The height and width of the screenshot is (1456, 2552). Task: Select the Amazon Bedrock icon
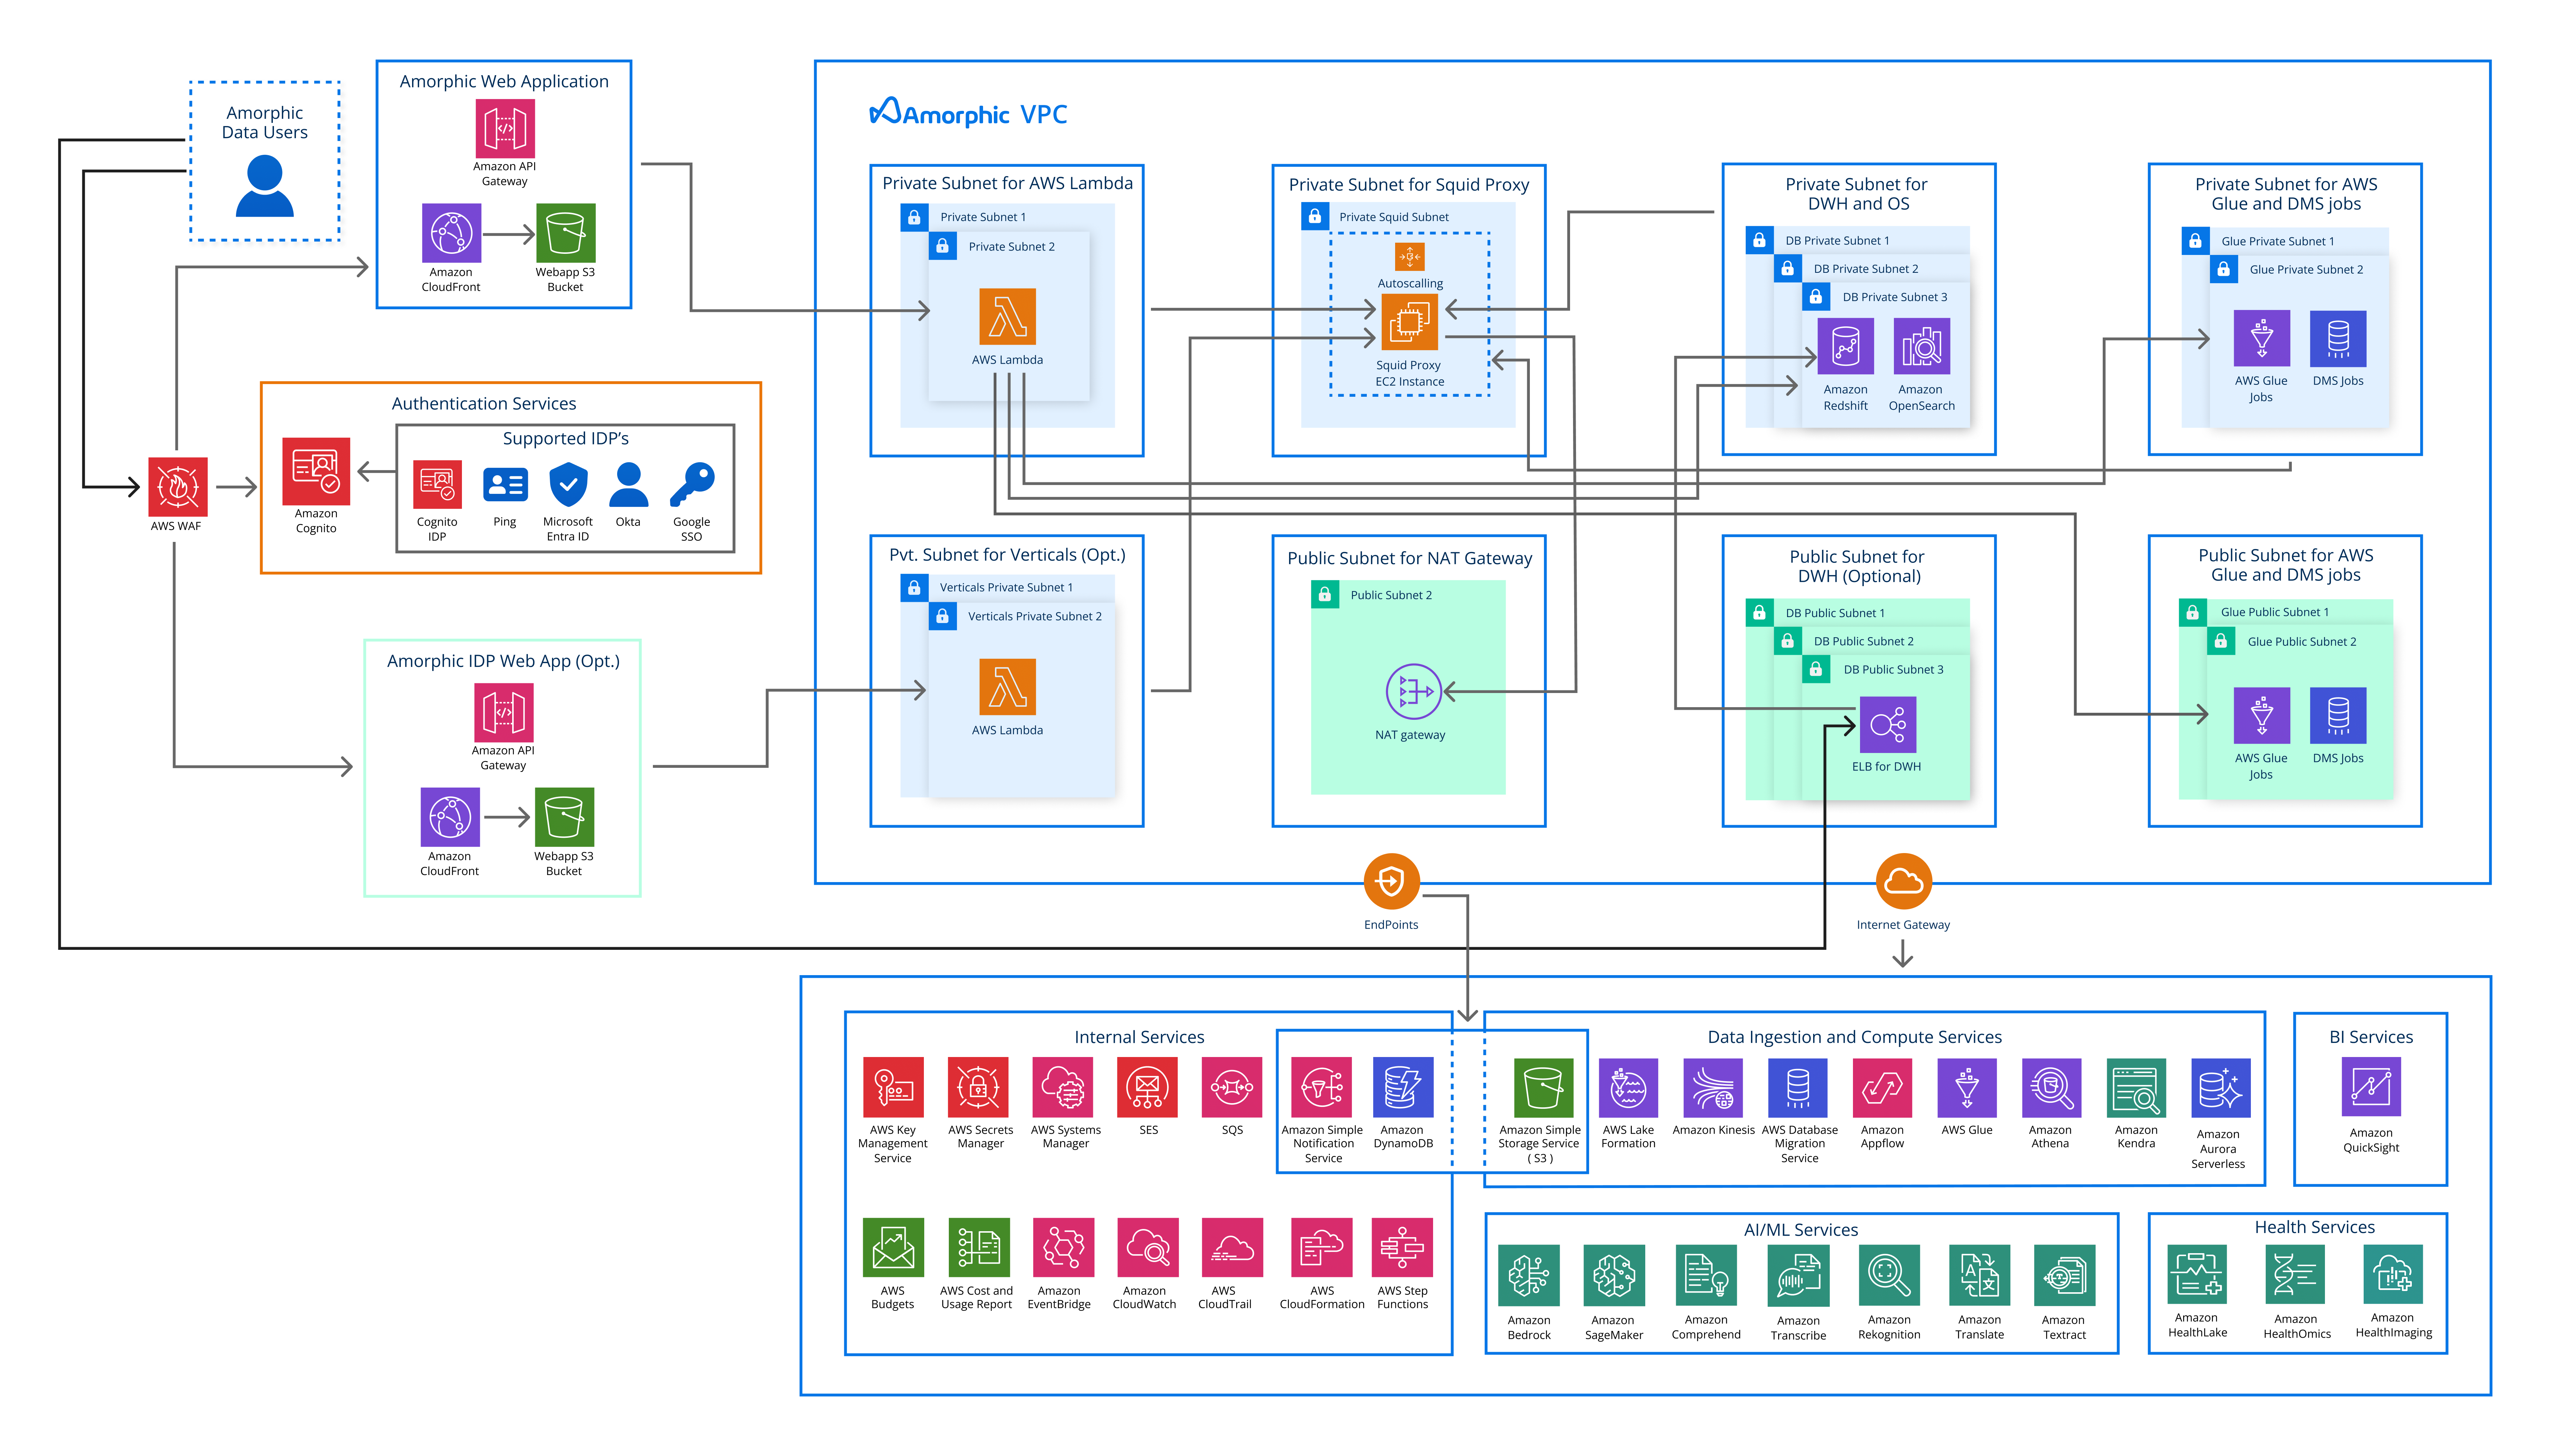point(1529,1275)
